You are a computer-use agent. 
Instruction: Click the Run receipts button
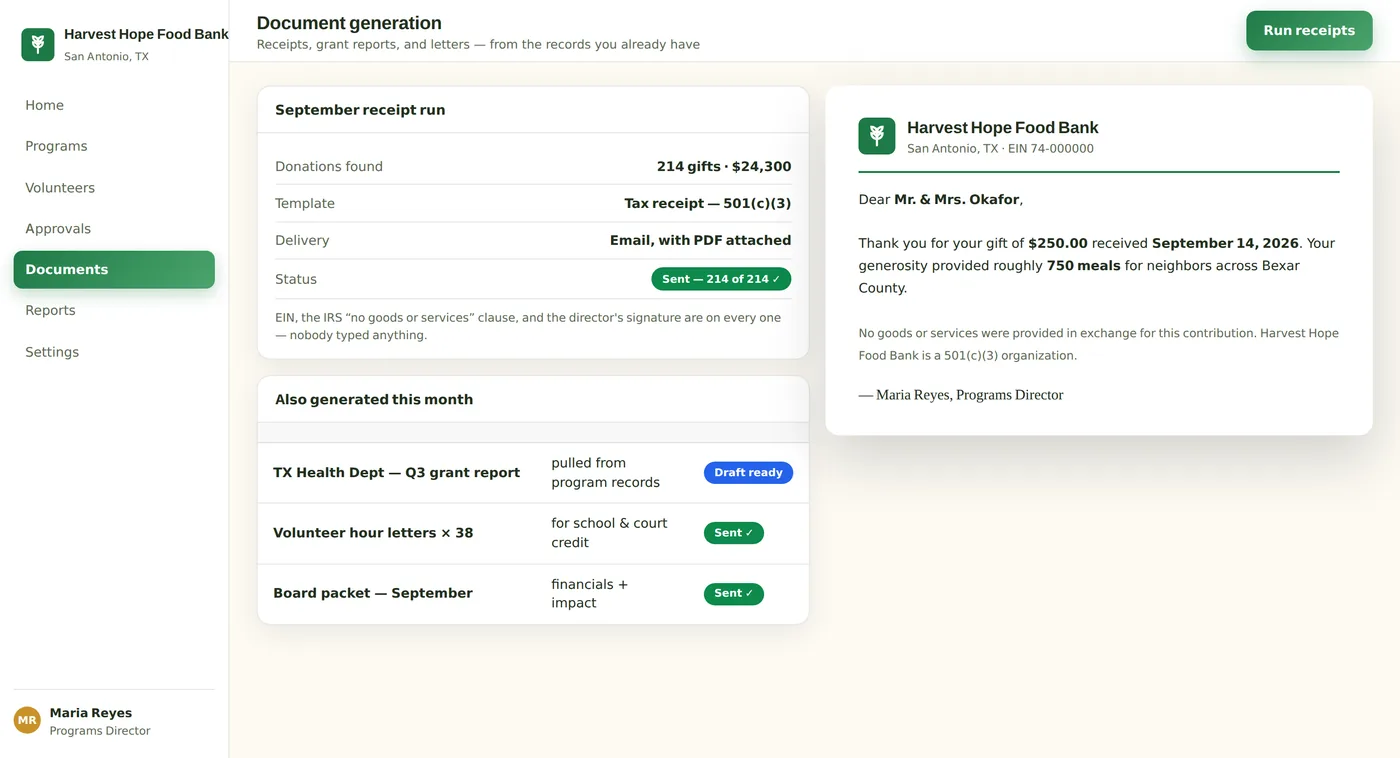point(1309,31)
